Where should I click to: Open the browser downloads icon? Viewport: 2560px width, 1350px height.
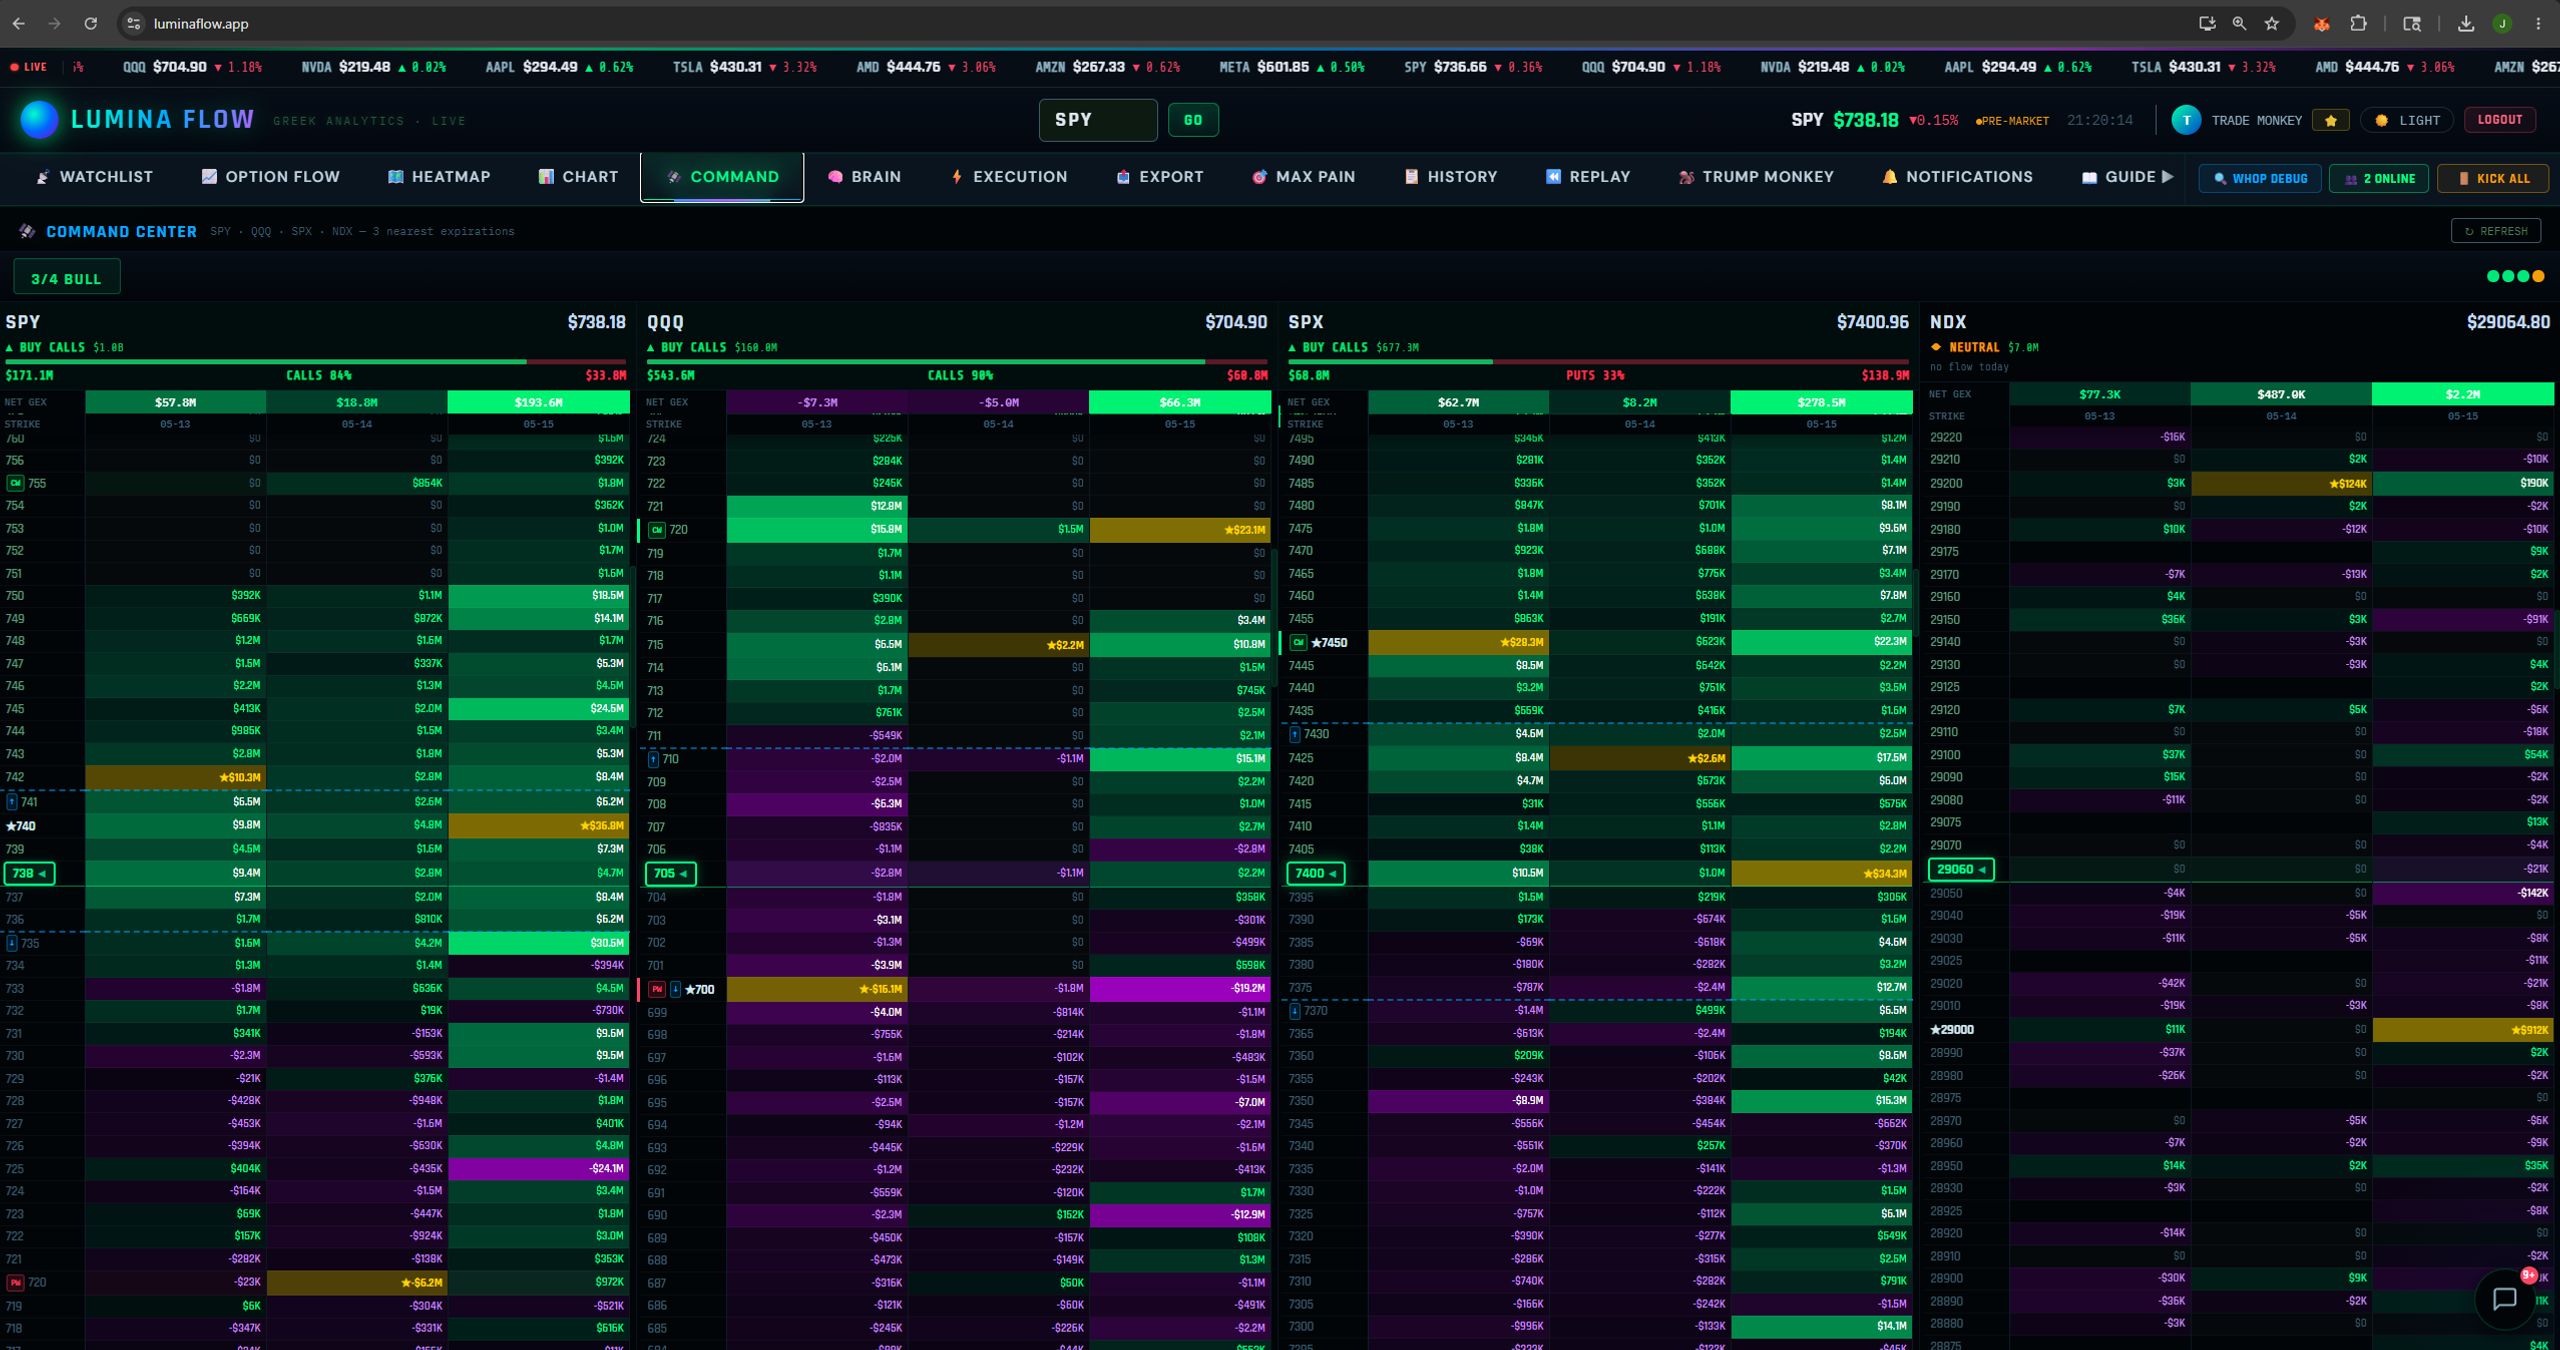(2466, 23)
